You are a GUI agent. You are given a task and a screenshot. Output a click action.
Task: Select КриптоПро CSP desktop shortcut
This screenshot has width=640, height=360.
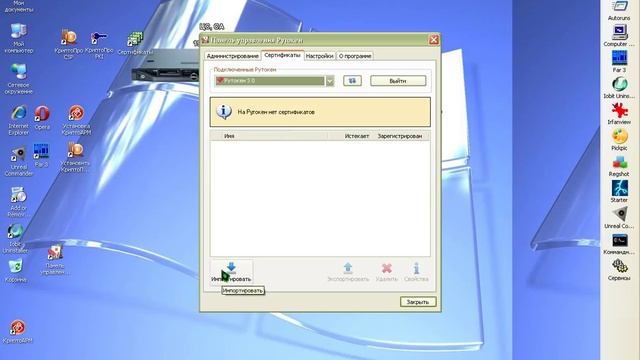click(x=69, y=44)
